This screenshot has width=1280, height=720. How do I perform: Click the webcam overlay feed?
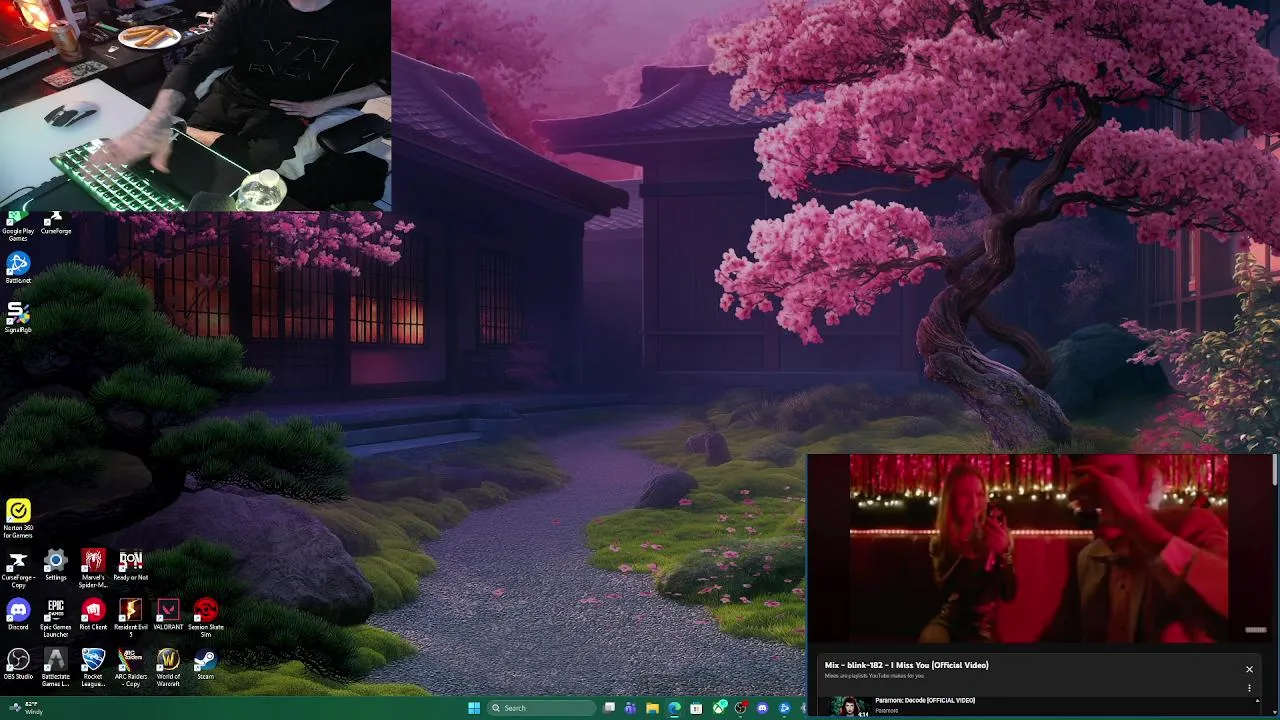coord(195,105)
